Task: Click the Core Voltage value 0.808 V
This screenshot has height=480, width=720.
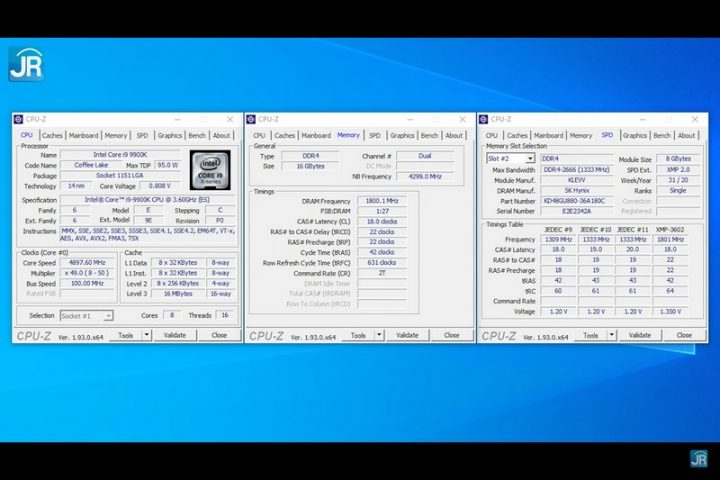Action: click(x=160, y=186)
